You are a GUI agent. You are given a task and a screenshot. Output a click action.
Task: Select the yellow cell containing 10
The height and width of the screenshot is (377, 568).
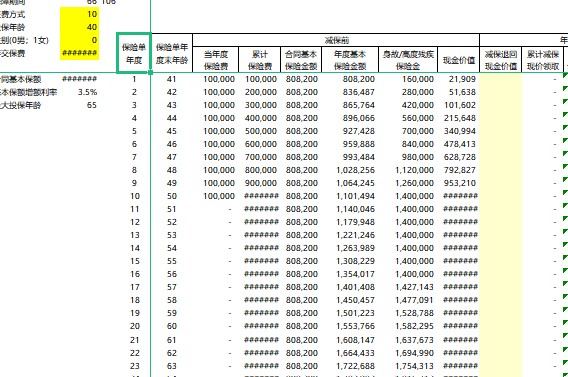click(79, 14)
